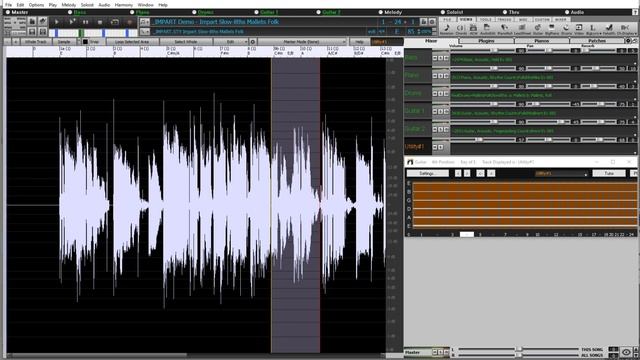Mute the Bass track in mixer
The height and width of the screenshot is (360, 640).
coord(435,58)
